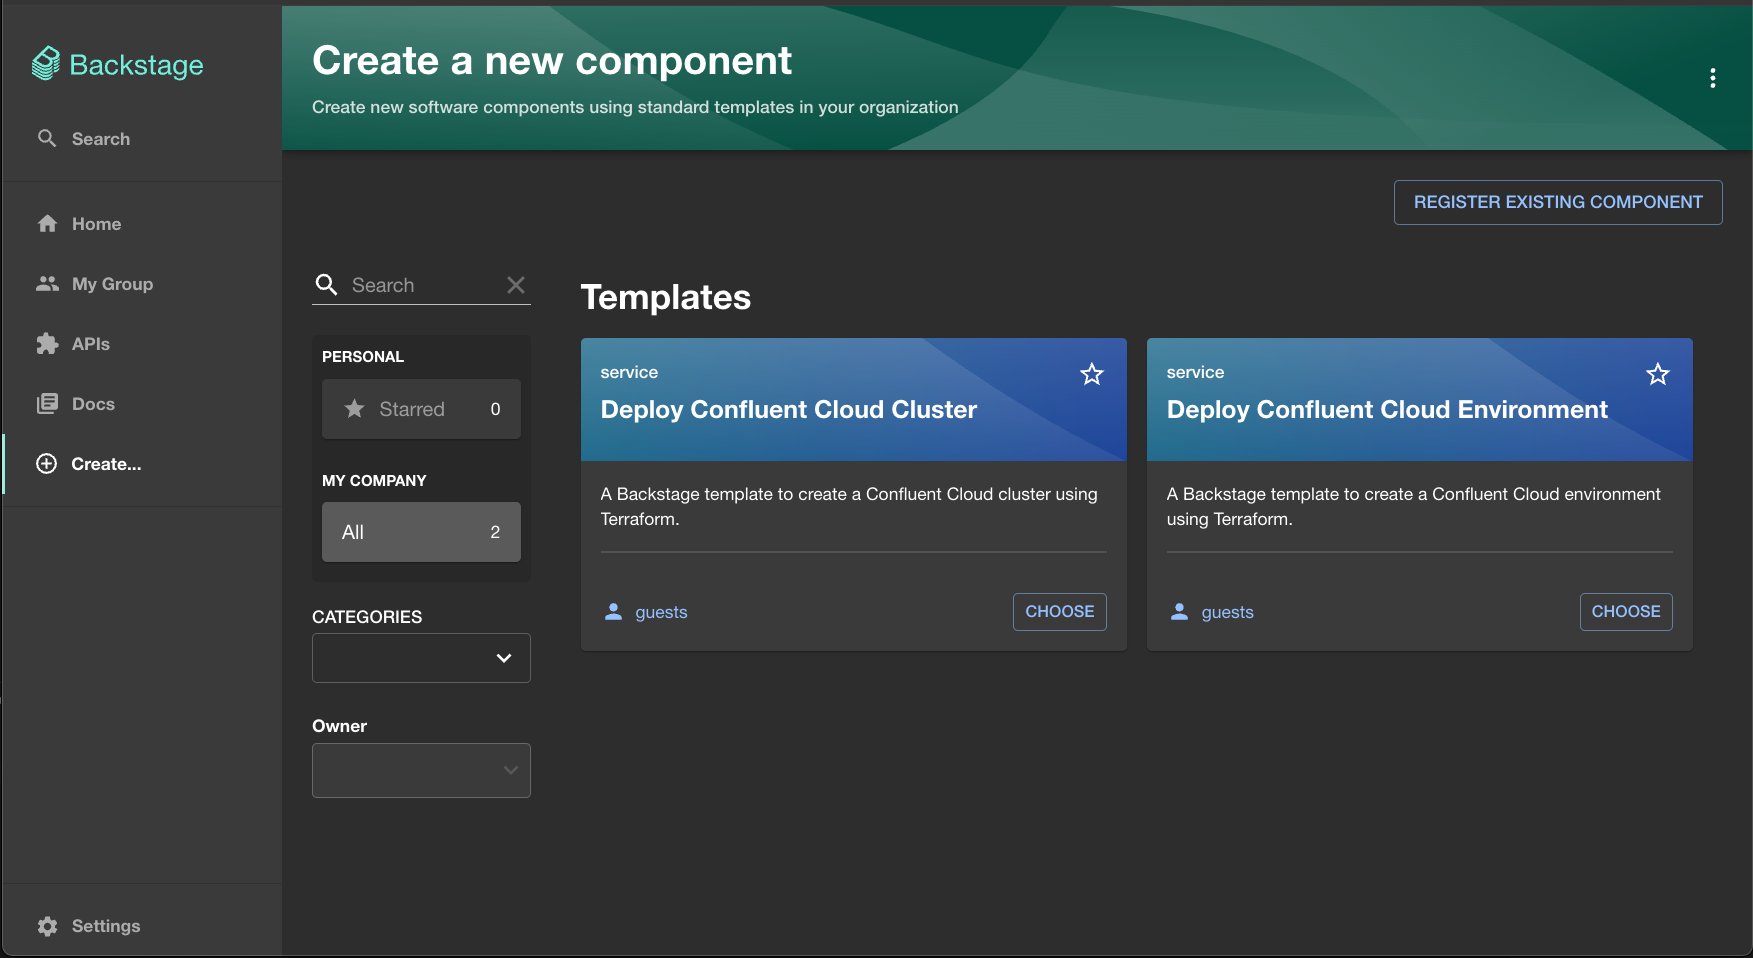Image resolution: width=1753 pixels, height=958 pixels.
Task: Open the Docs section
Action: click(141, 404)
